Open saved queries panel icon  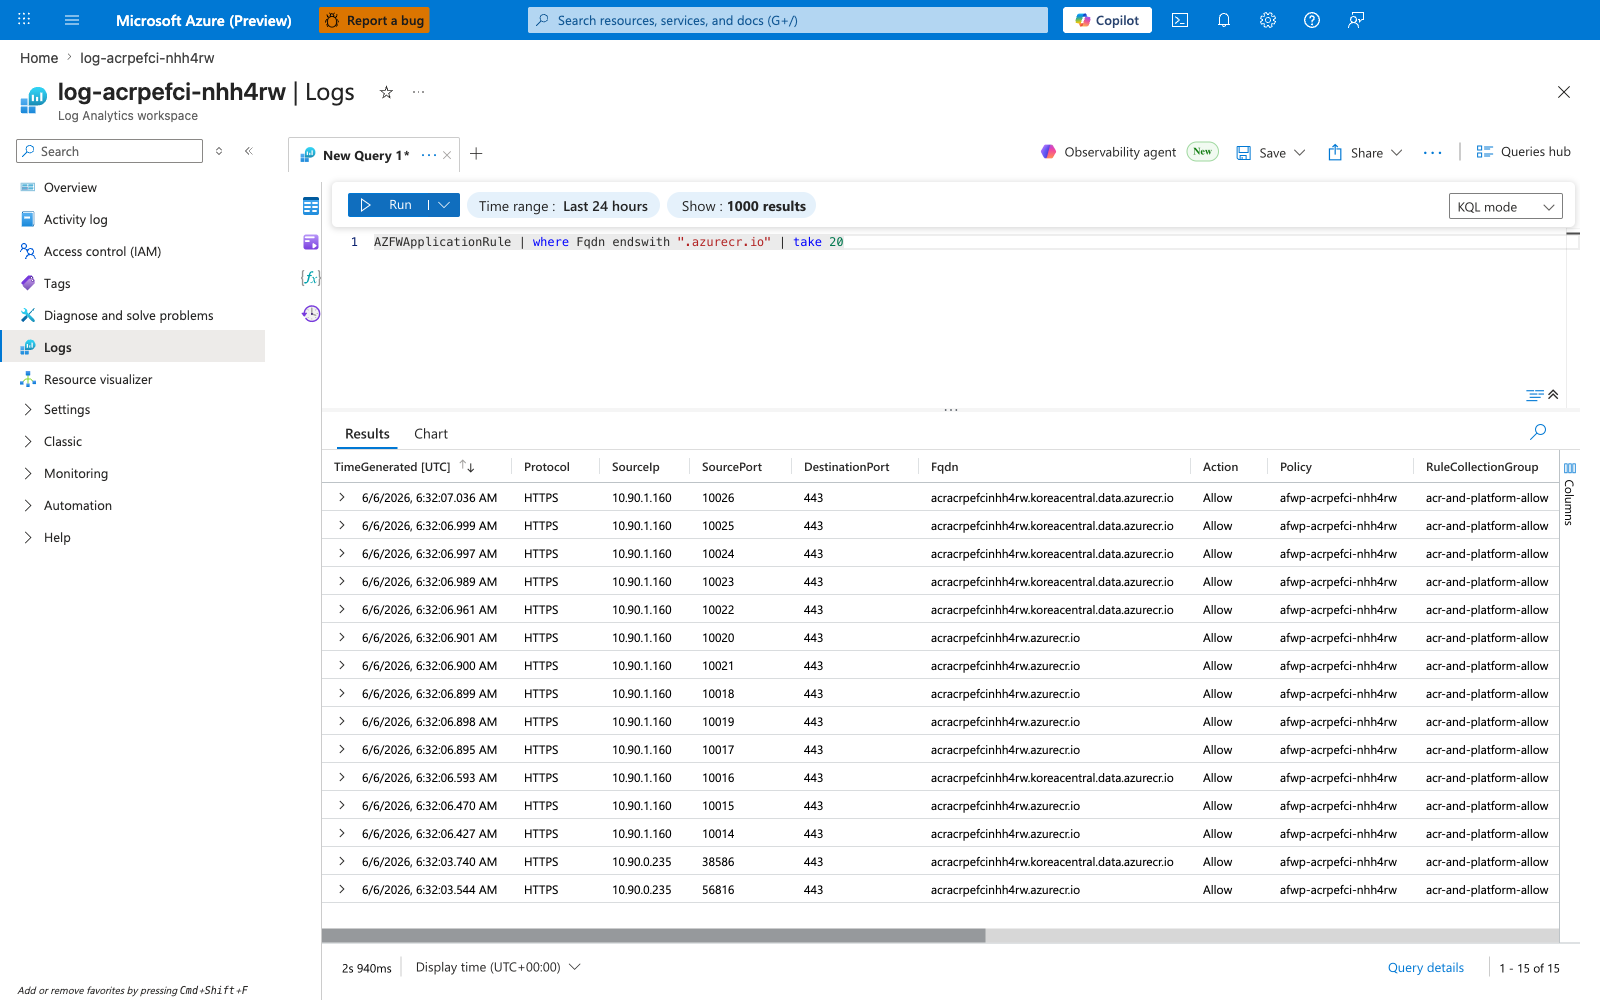[311, 242]
